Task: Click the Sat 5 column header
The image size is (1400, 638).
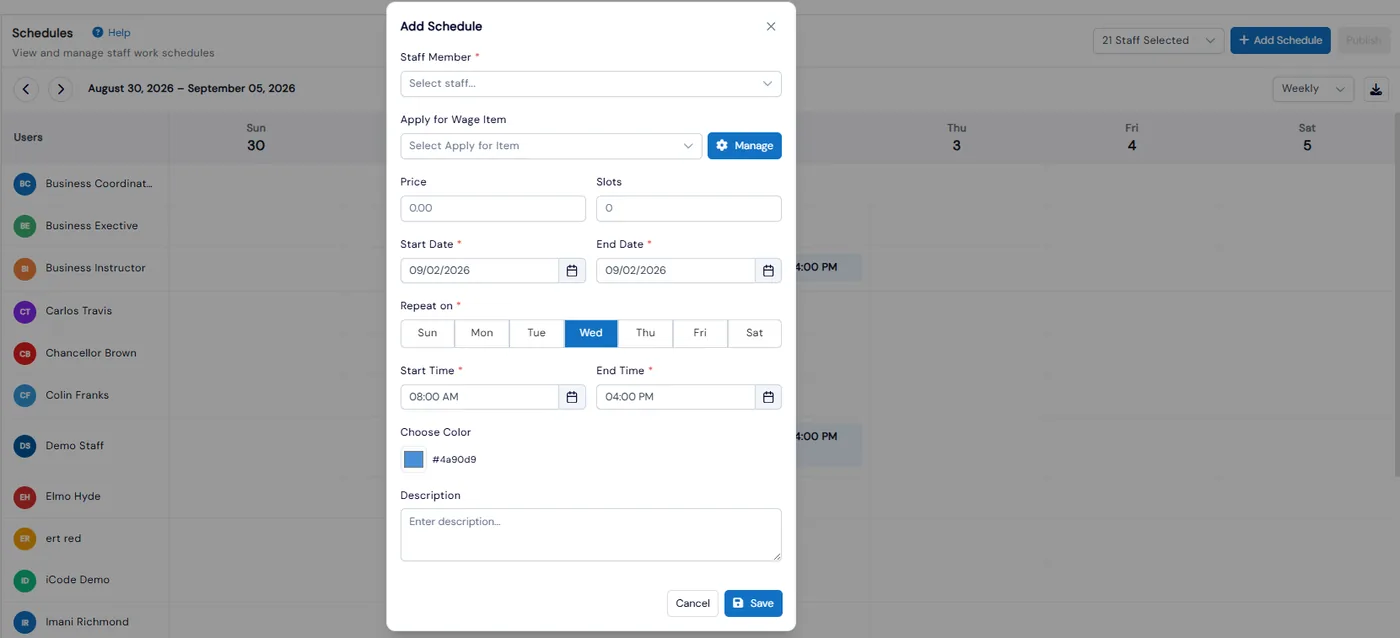Action: click(1307, 137)
